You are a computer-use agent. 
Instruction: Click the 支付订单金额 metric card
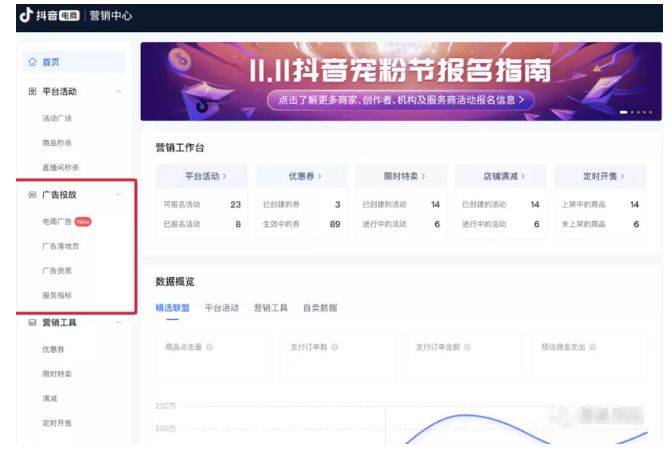[x=464, y=356]
